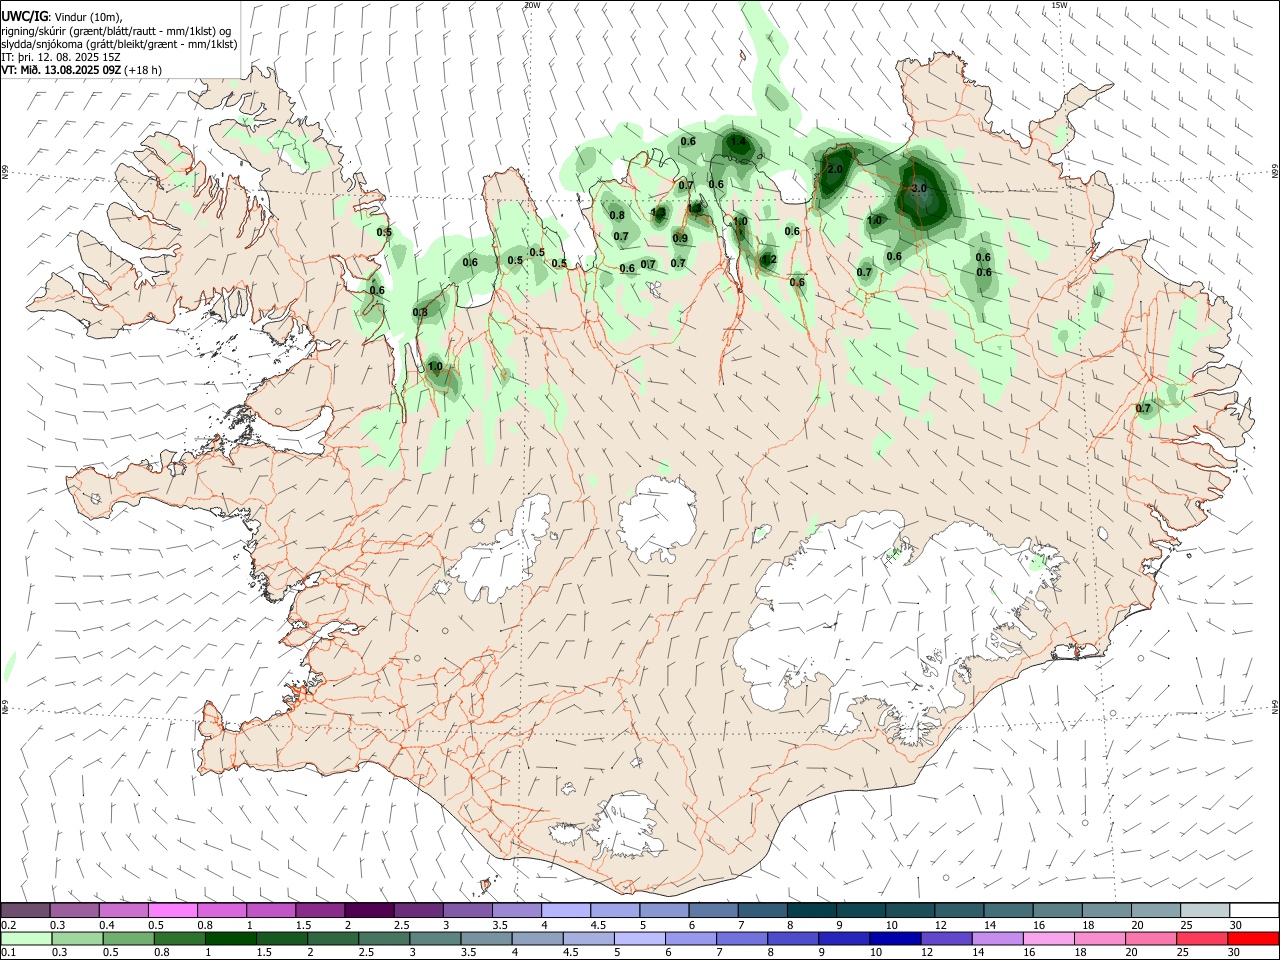The width and height of the screenshot is (1280, 960).
Task: Click the lavender snow swatch above label "4"
Action: tap(565, 911)
